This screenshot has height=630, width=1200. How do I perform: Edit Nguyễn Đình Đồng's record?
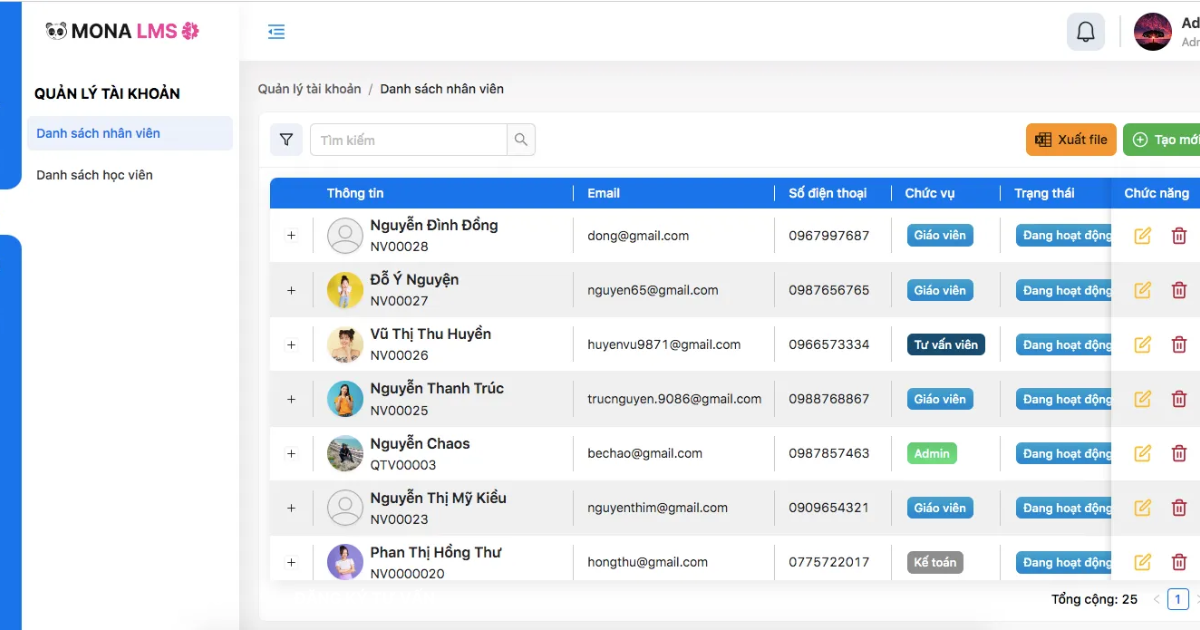click(1142, 236)
